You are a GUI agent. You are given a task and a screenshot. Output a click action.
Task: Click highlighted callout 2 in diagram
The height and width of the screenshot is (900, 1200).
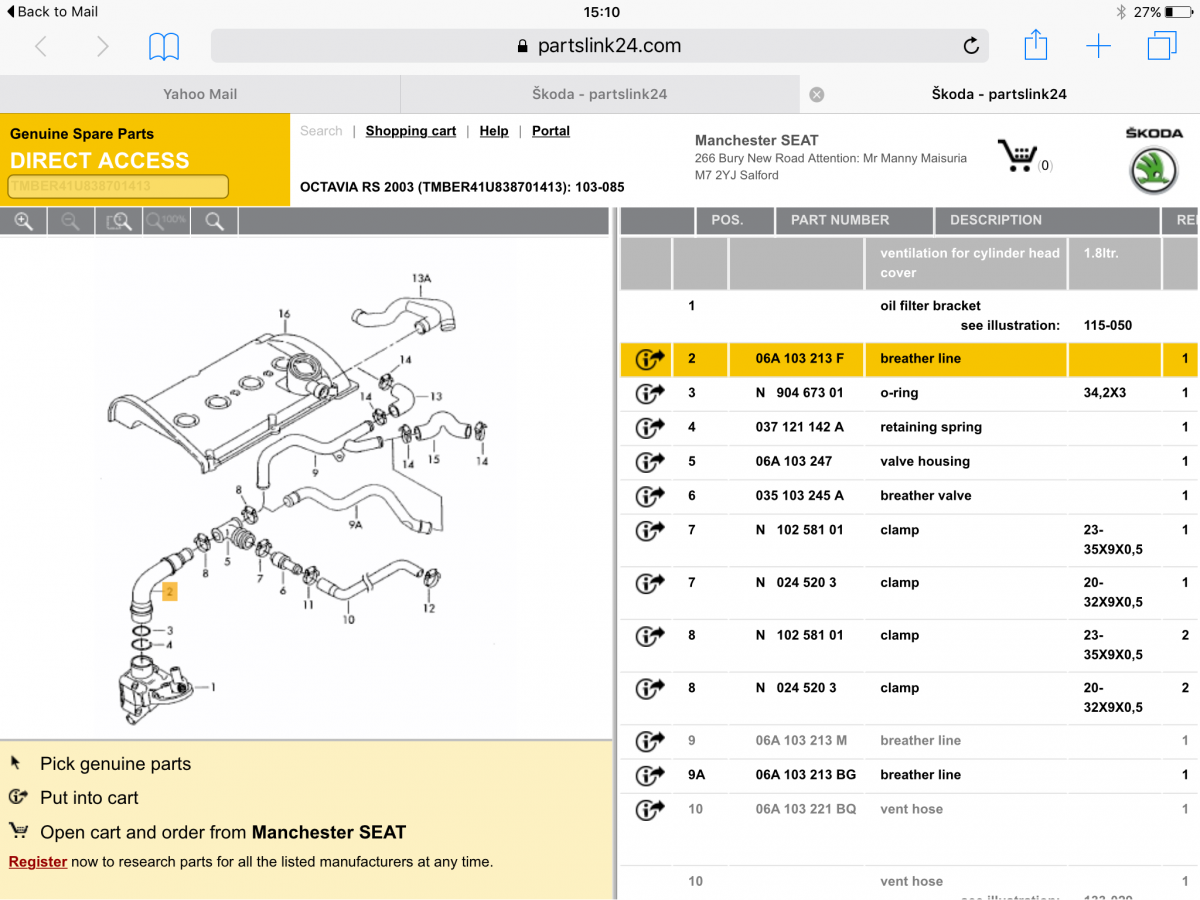(x=170, y=592)
